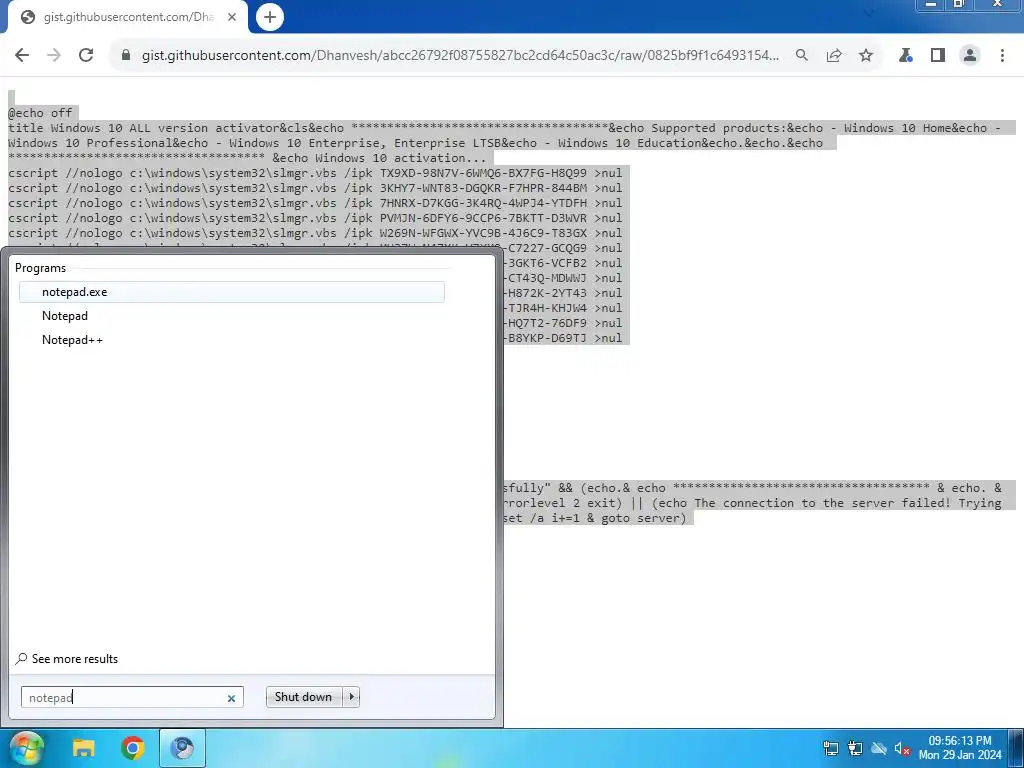This screenshot has width=1024, height=768.
Task: Click the "Supported products:" text
Action: coord(718,128)
